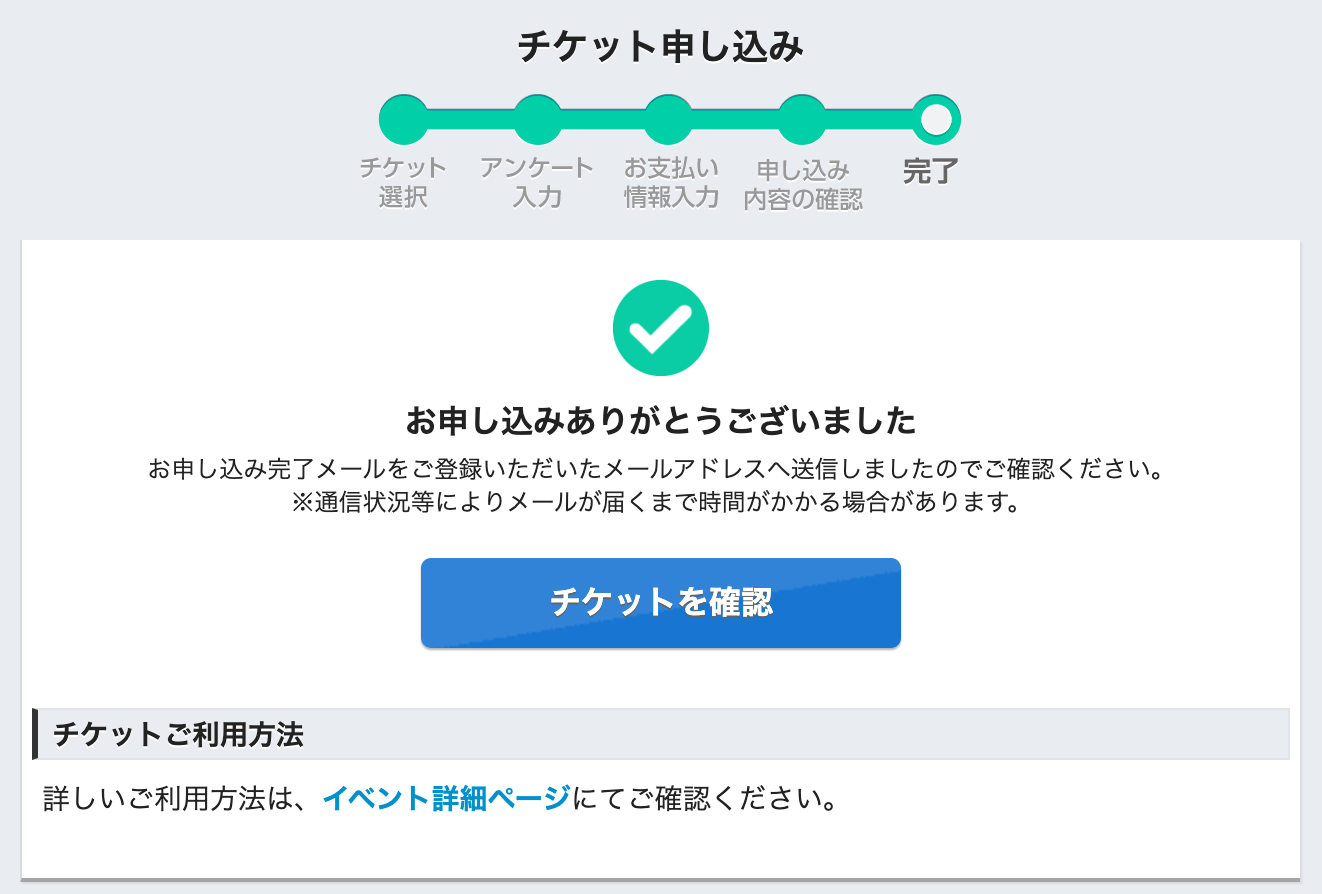
Task: Click progress bar between 申し込み内容の確認 and 完了
Action: (x=870, y=120)
